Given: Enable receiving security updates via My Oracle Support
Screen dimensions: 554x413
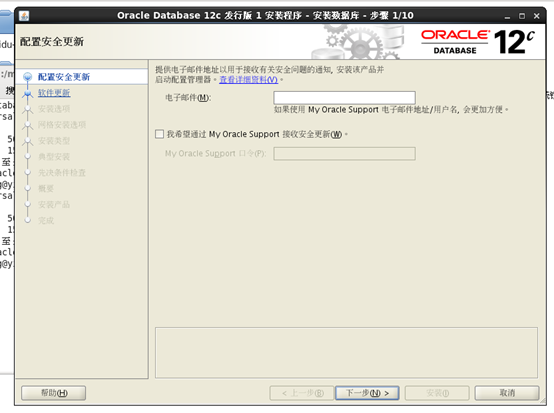Looking at the screenshot, I should tap(159, 134).
